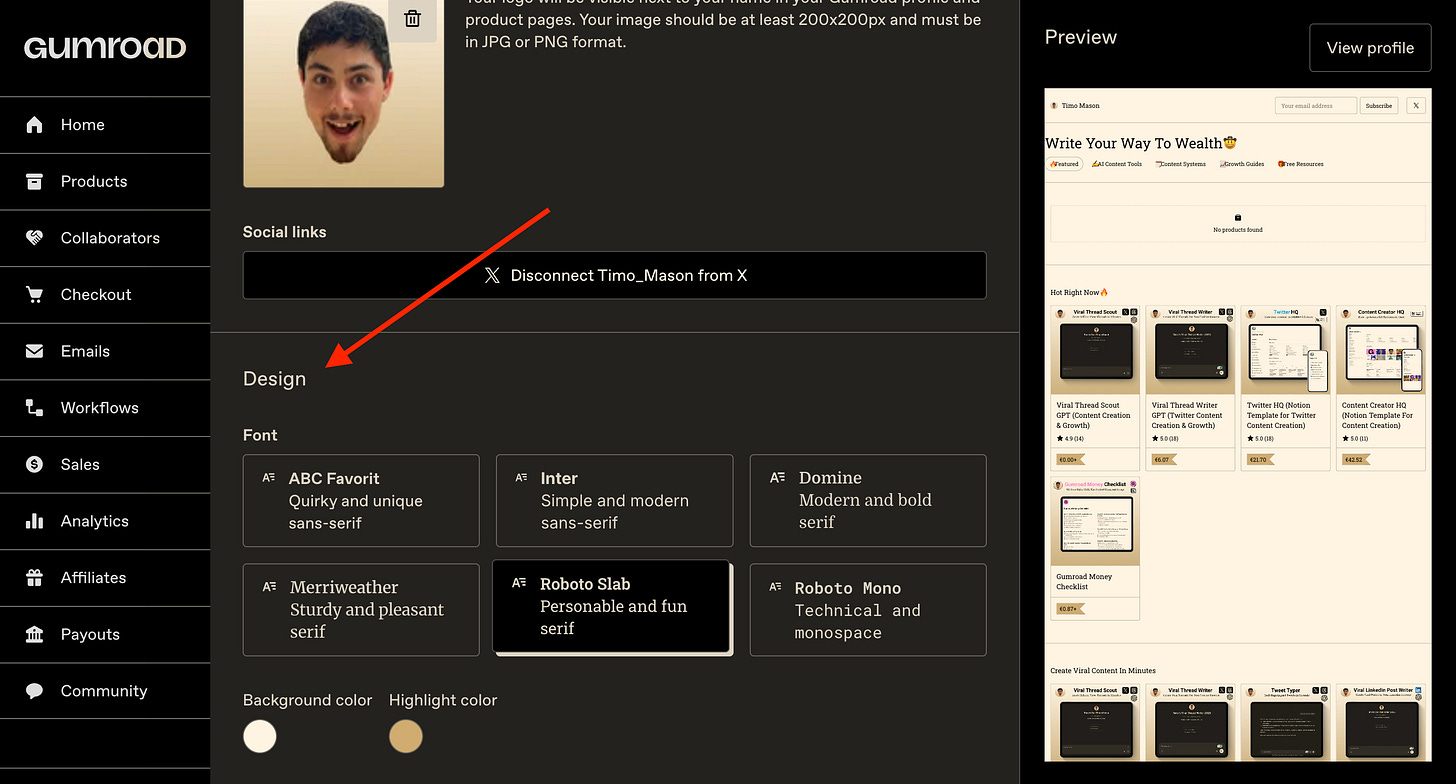Open the Background color swatch

coord(260,737)
